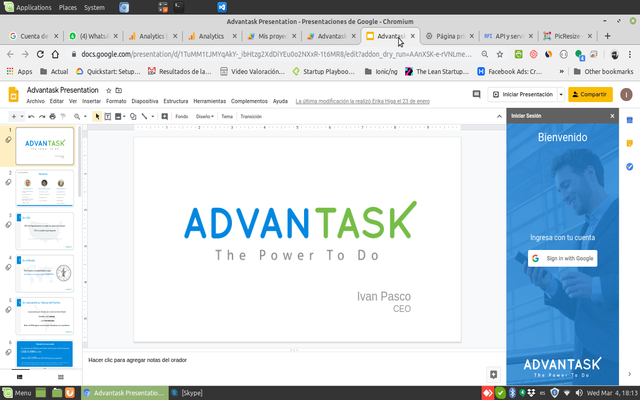Click the zoom magnifier tool in toolbar

(77, 117)
